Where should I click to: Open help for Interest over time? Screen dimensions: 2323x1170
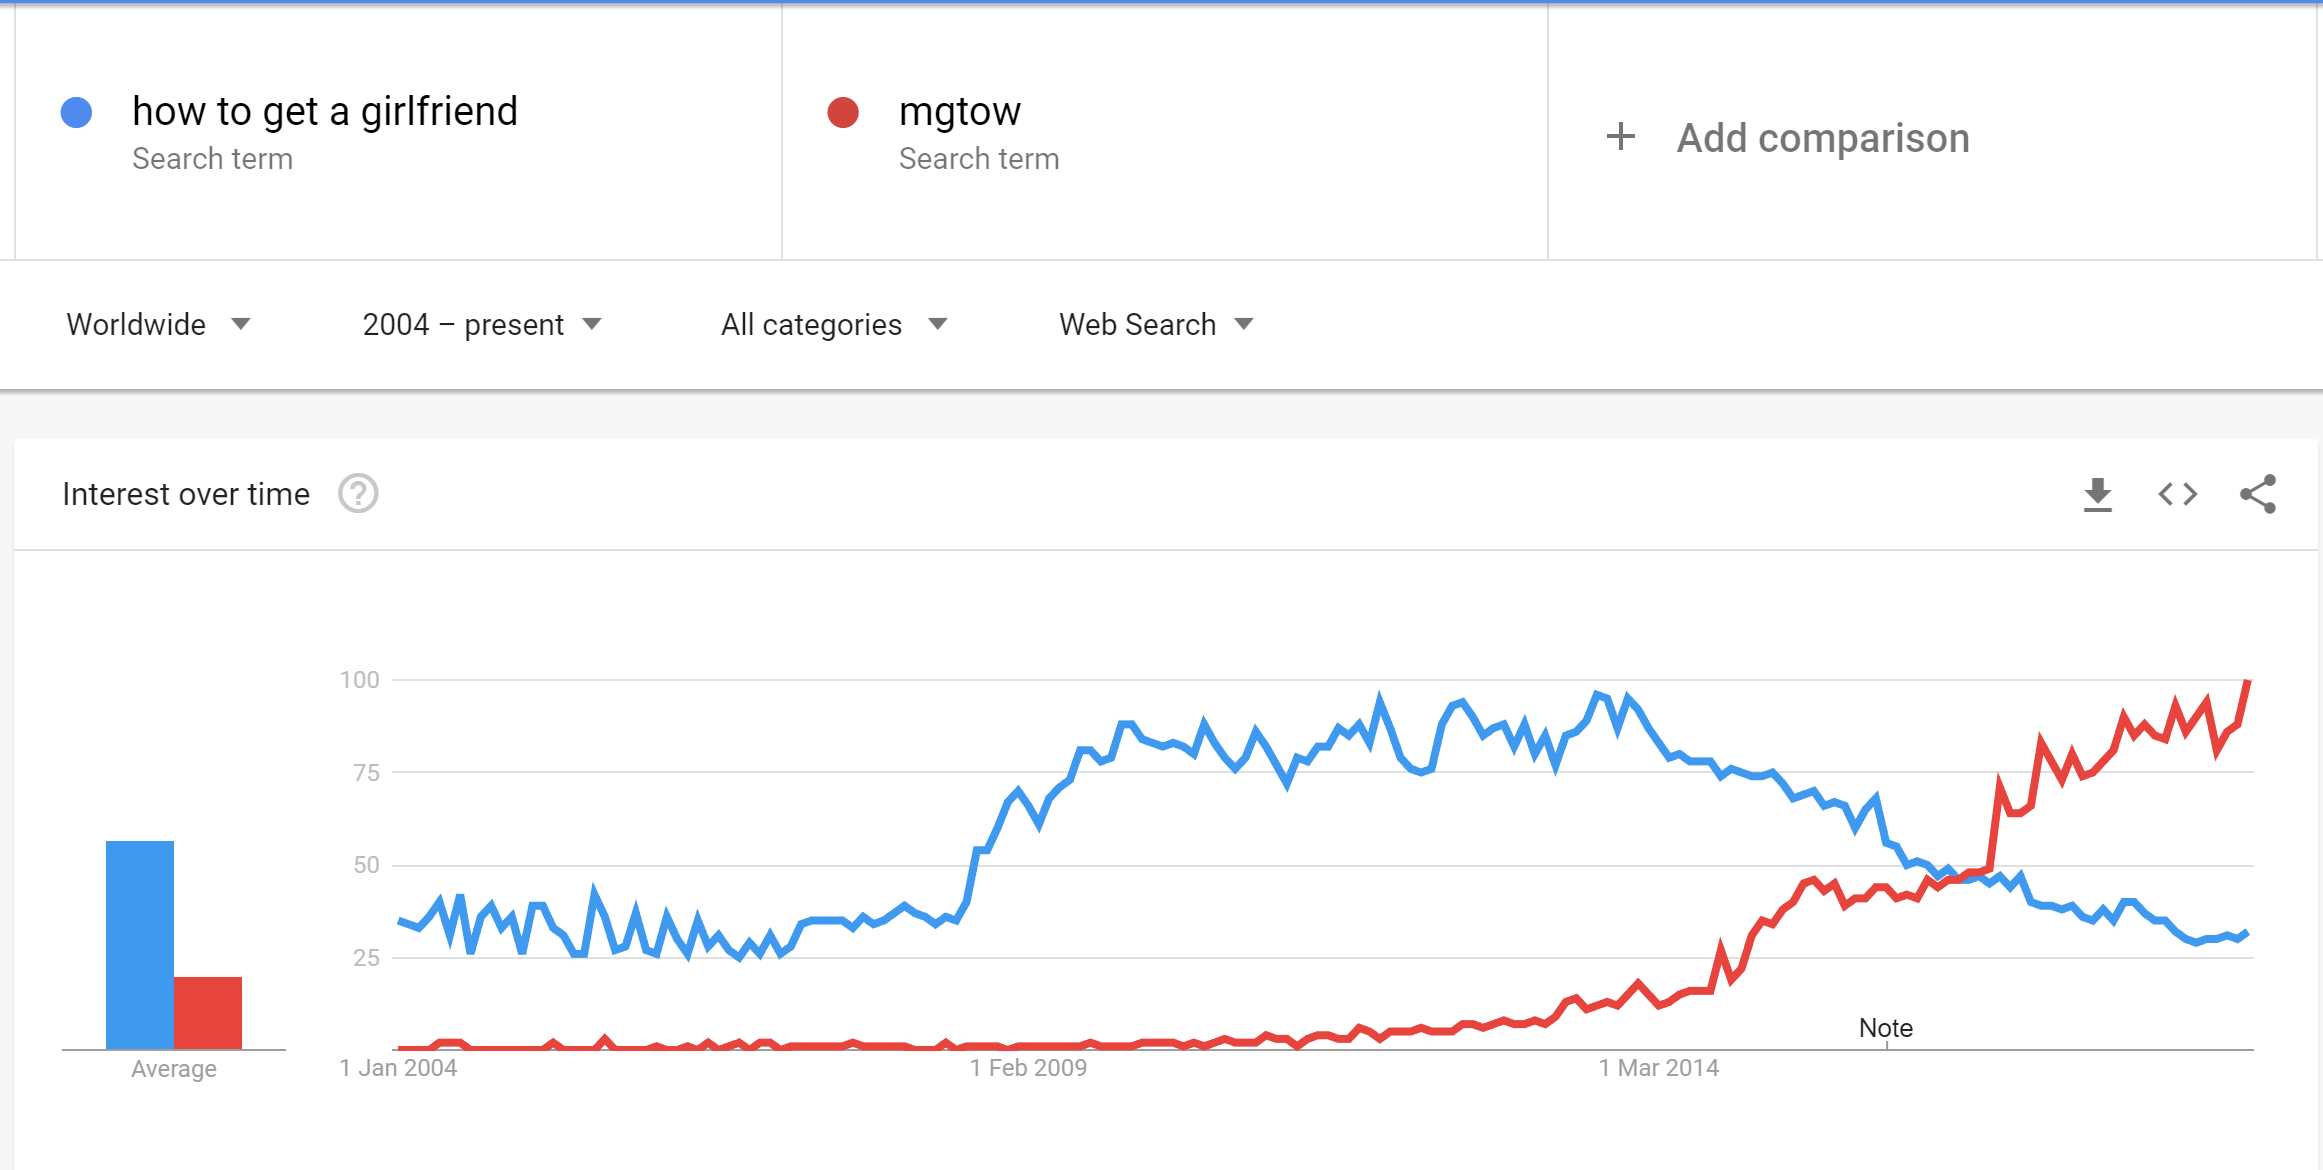tap(358, 494)
